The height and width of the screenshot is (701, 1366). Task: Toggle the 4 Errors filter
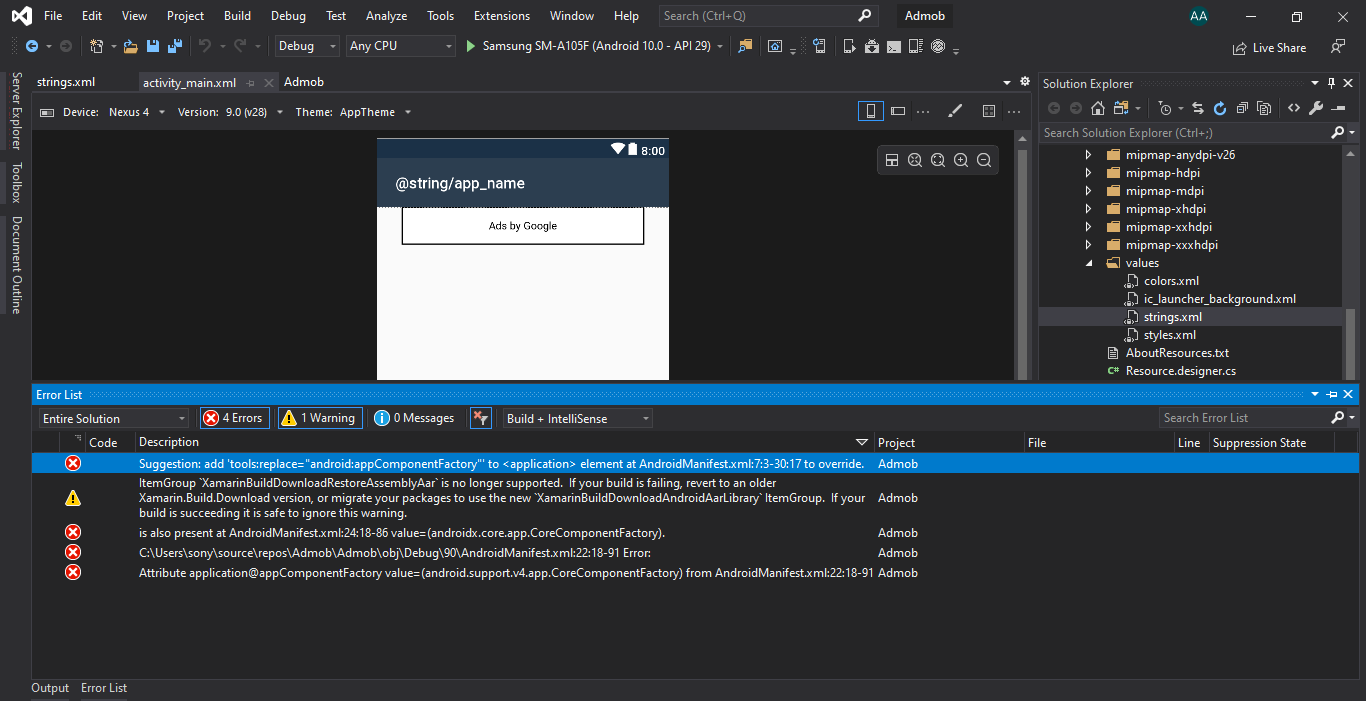234,418
